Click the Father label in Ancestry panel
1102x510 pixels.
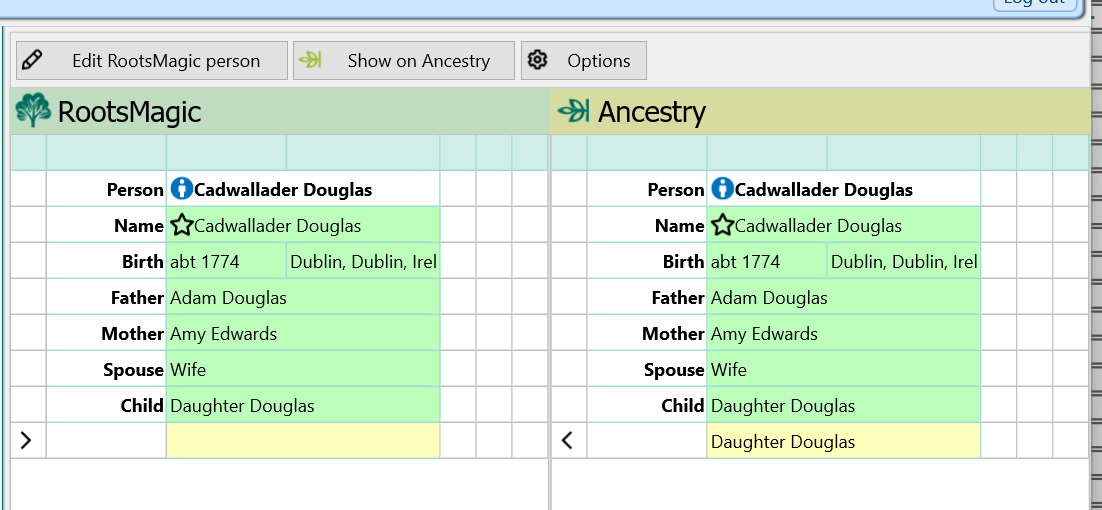coord(678,297)
